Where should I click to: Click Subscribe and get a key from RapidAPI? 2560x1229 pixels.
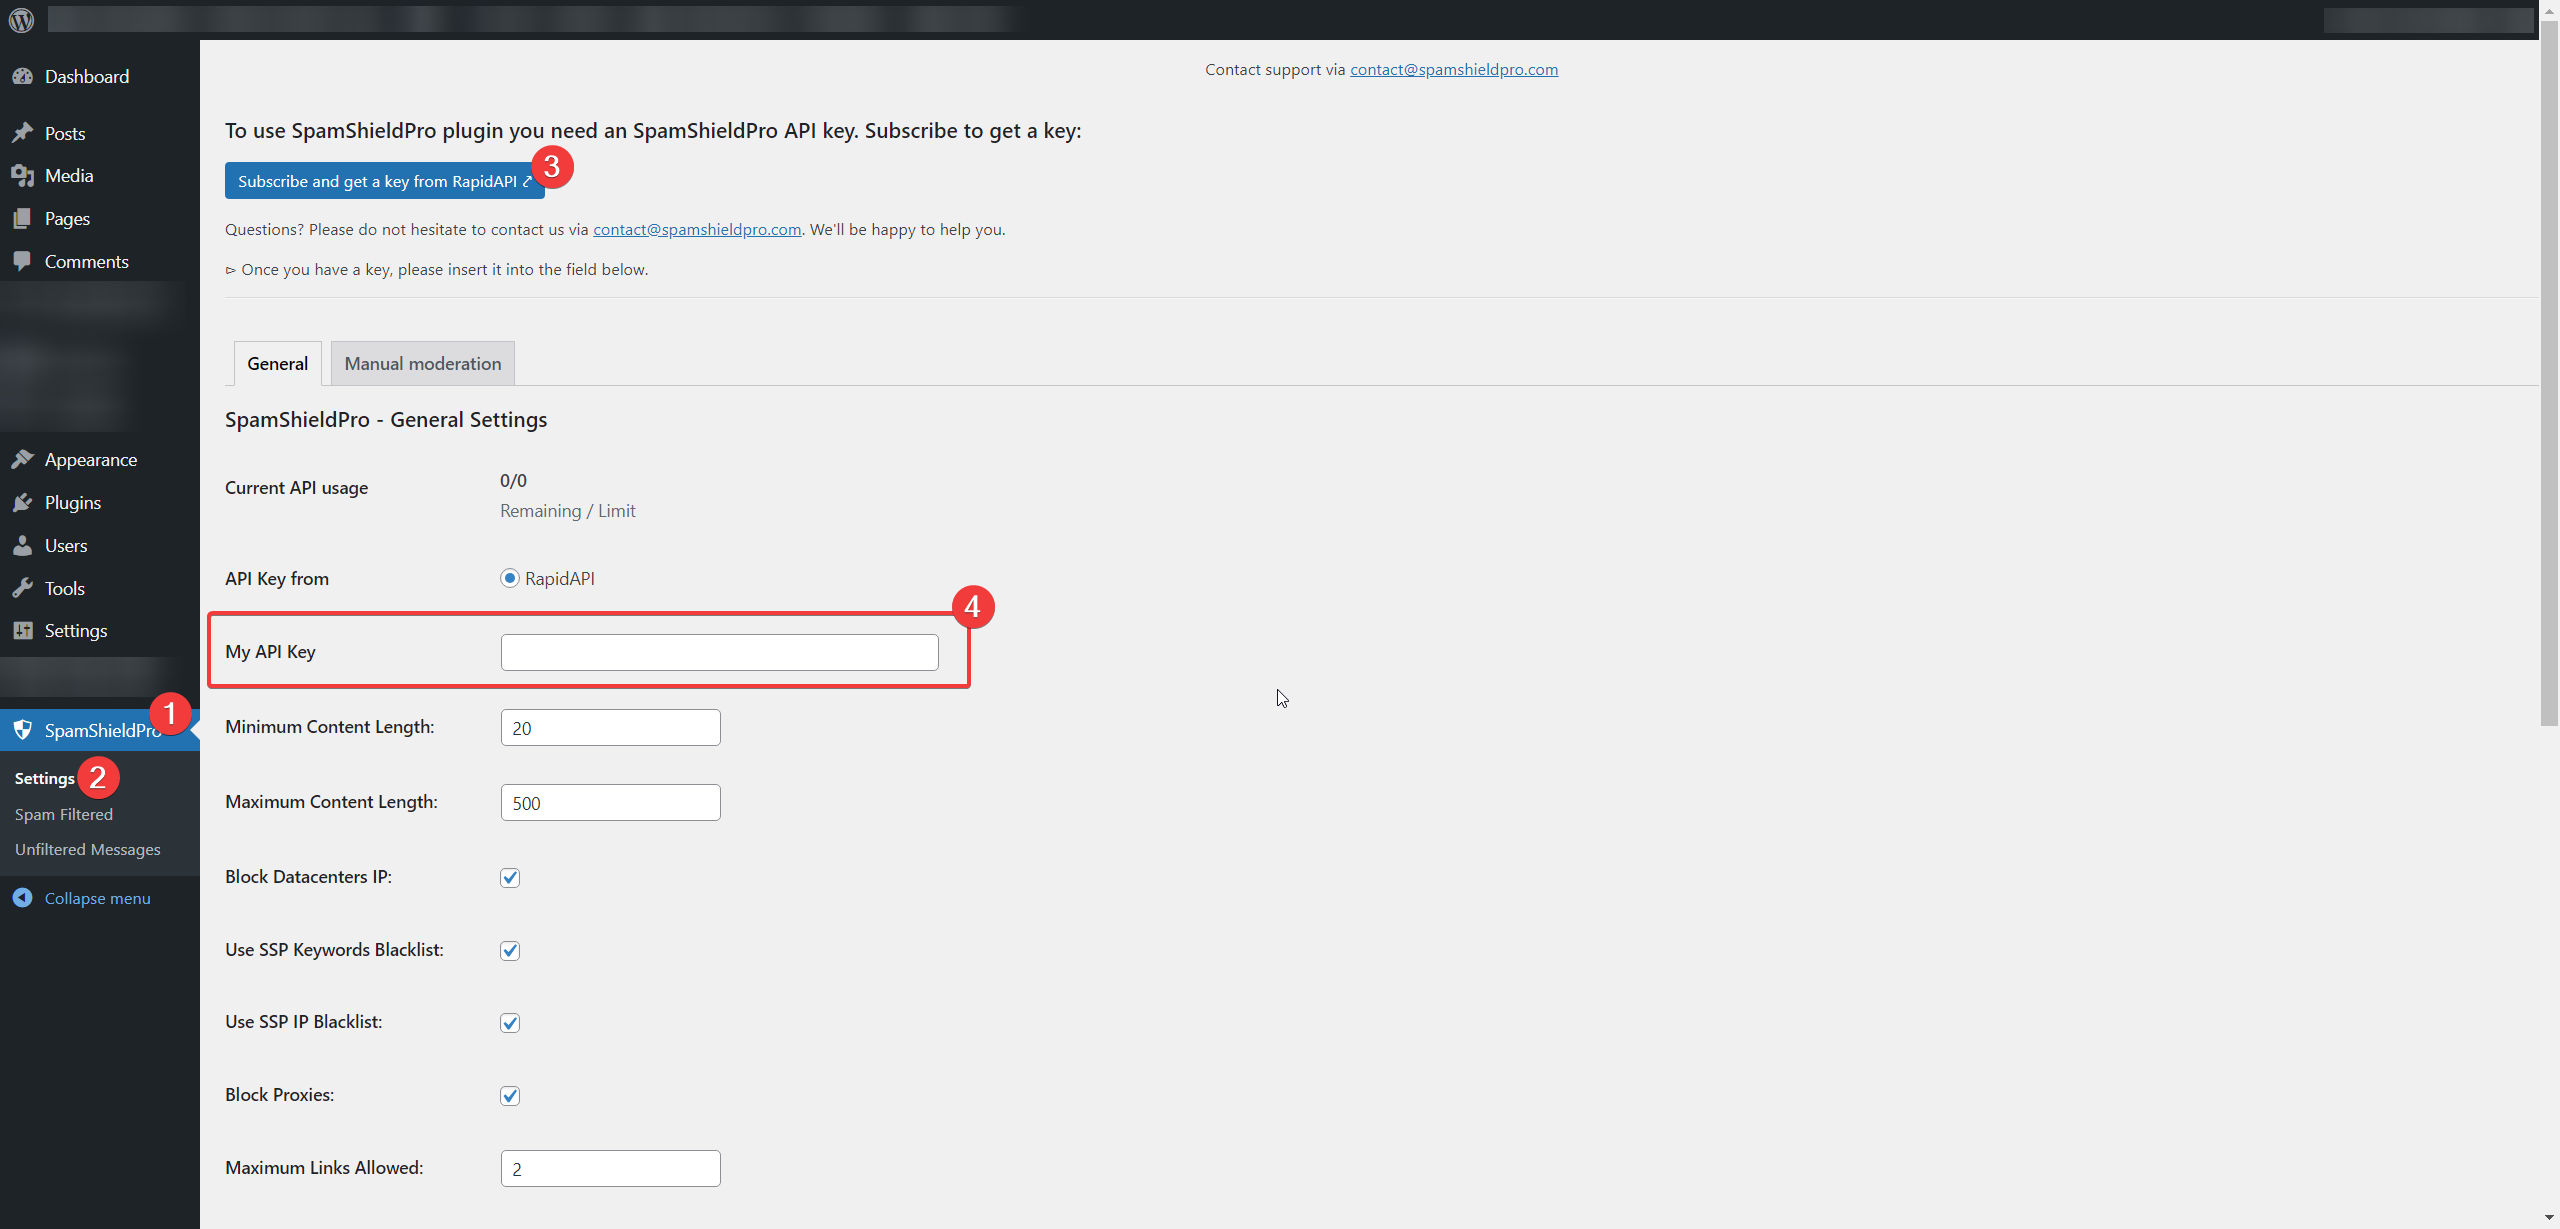click(x=385, y=182)
